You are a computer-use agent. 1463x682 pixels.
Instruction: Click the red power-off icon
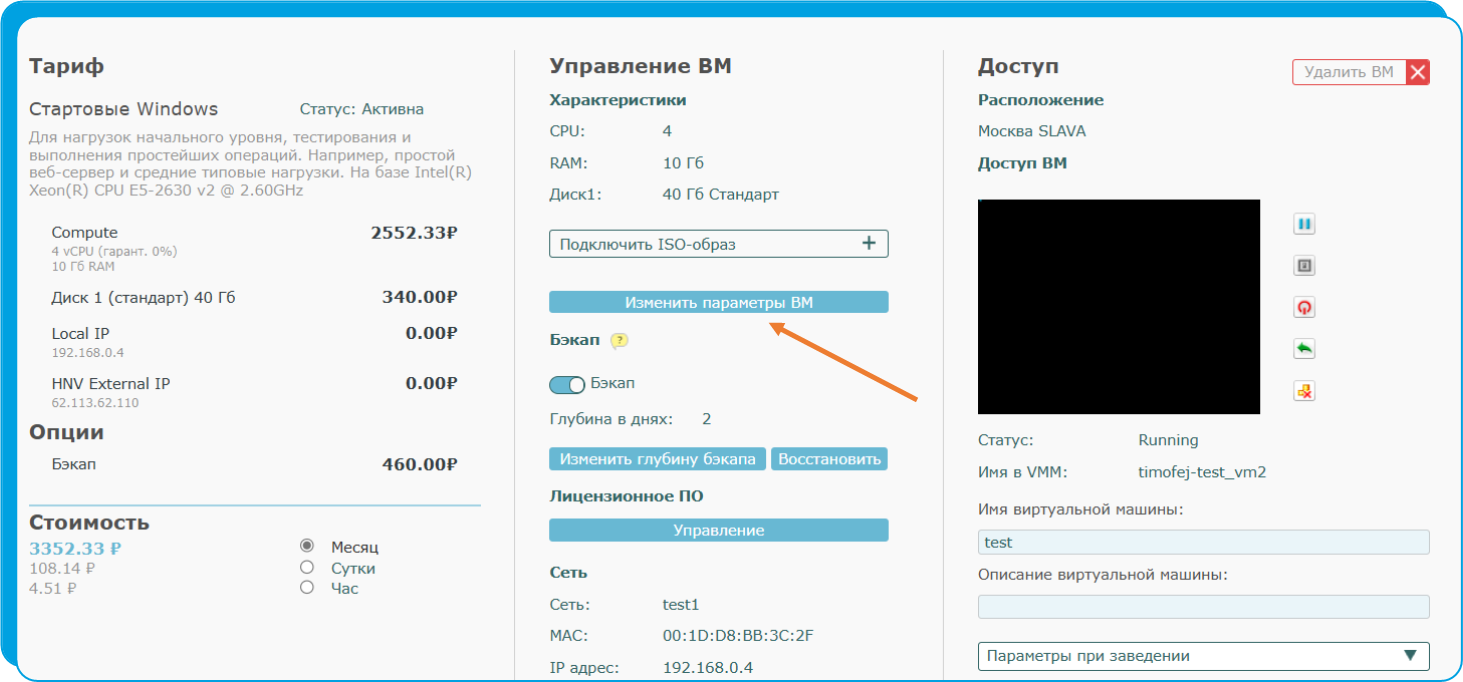(x=1304, y=308)
